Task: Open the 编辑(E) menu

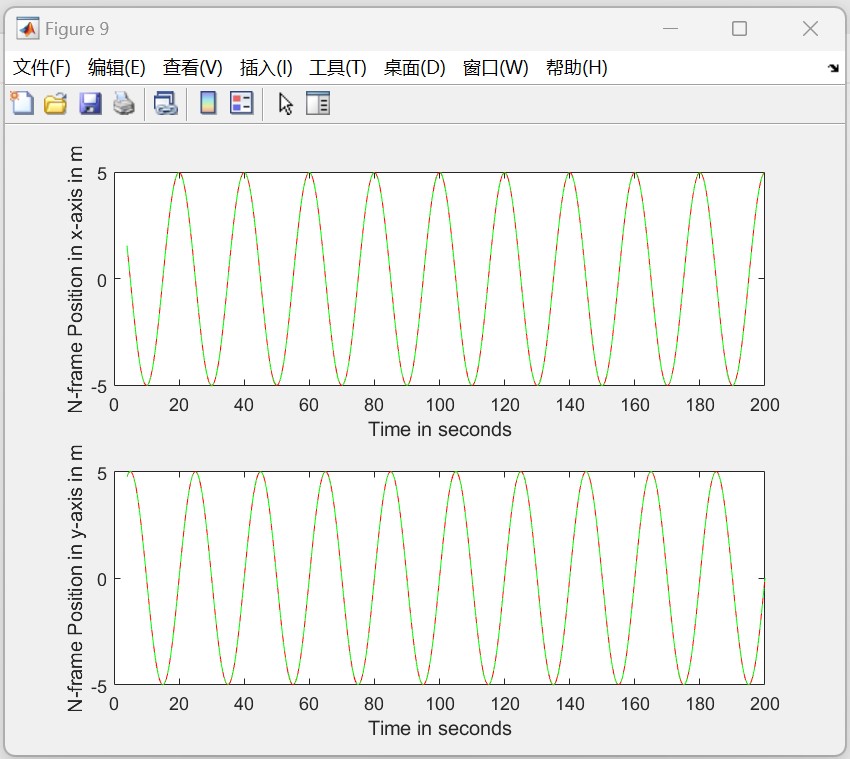Action: 117,68
